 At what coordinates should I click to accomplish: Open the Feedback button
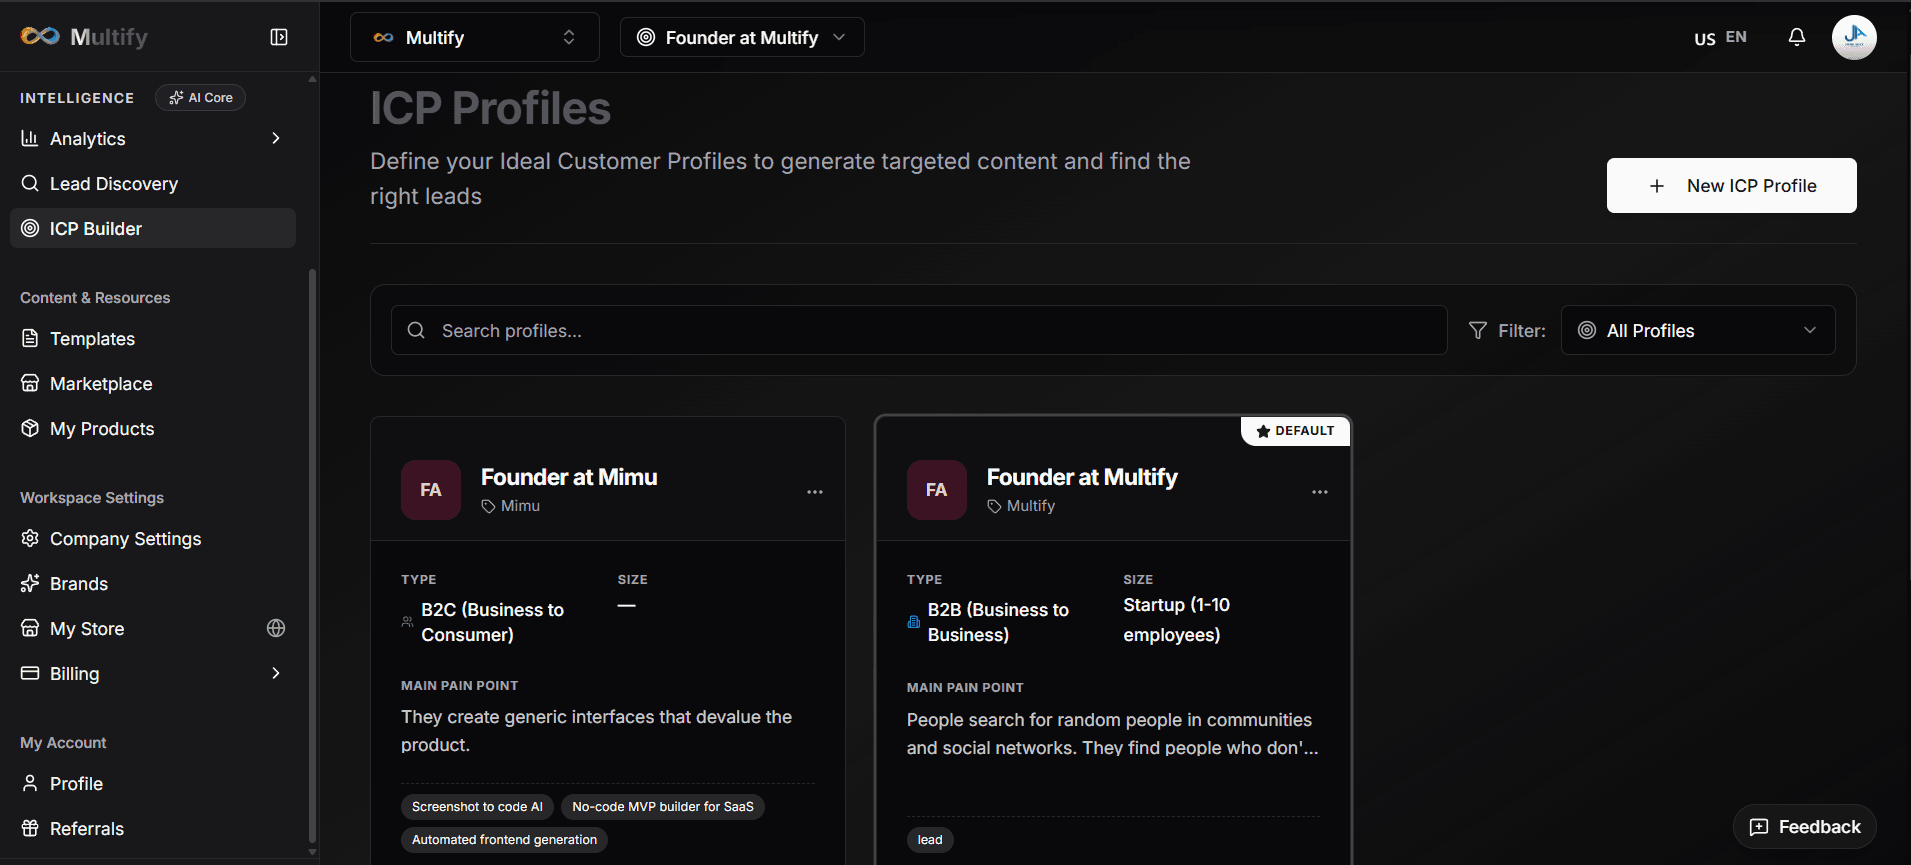click(1804, 827)
